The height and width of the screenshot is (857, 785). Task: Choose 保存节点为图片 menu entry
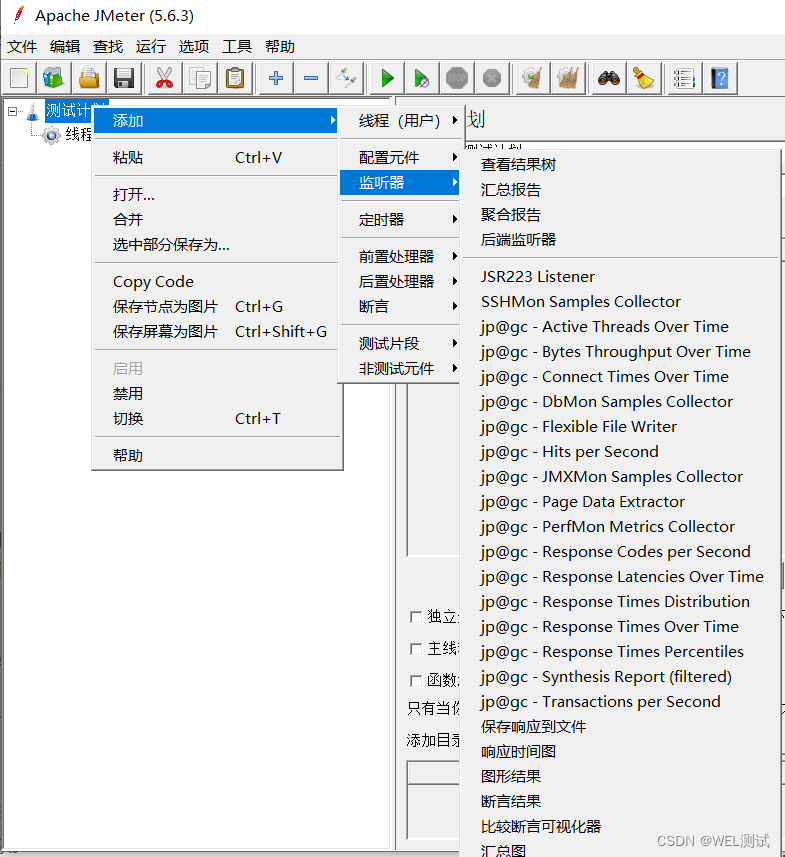[x=215, y=307]
